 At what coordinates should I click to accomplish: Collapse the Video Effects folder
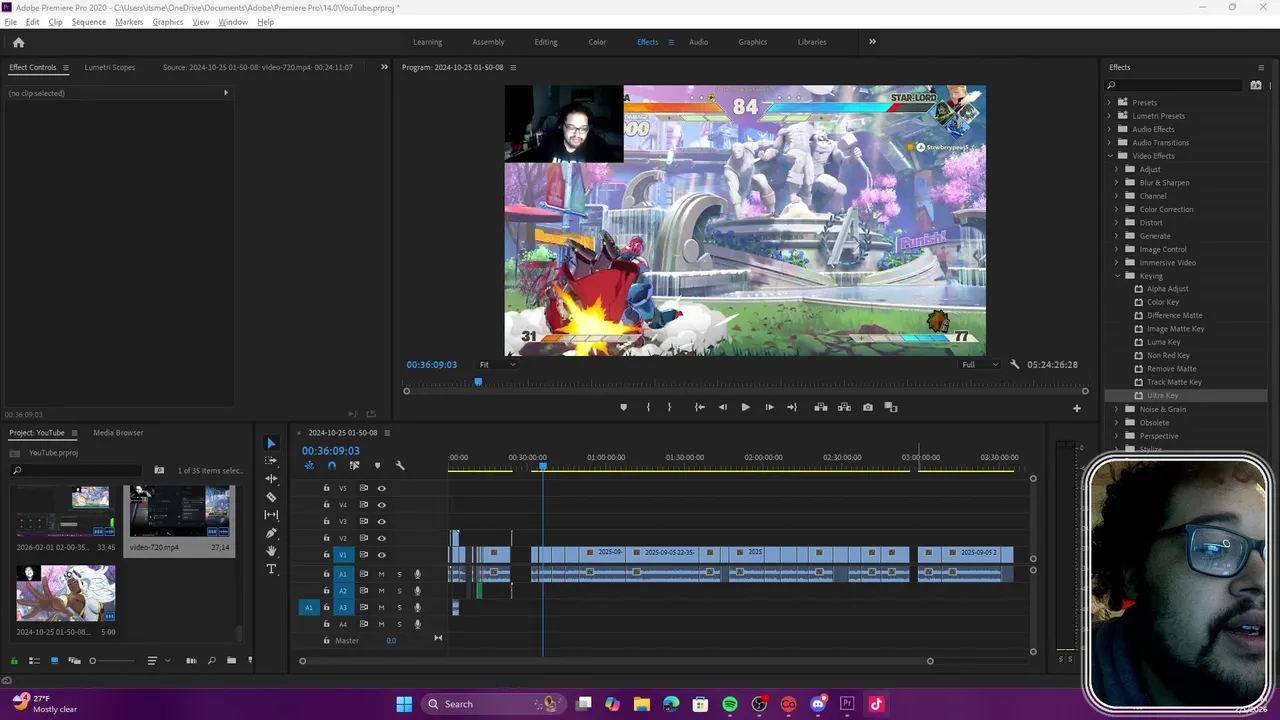coord(1109,156)
